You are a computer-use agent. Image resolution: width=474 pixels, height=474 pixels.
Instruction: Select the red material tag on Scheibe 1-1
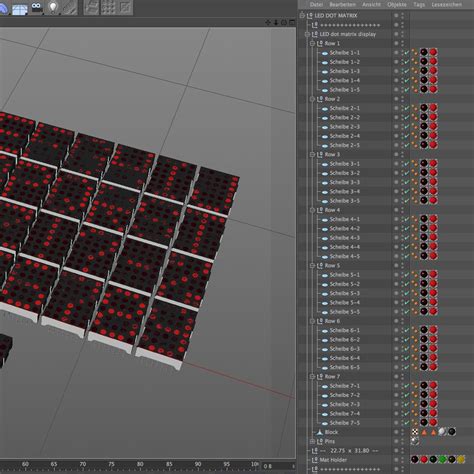pyautogui.click(x=433, y=52)
